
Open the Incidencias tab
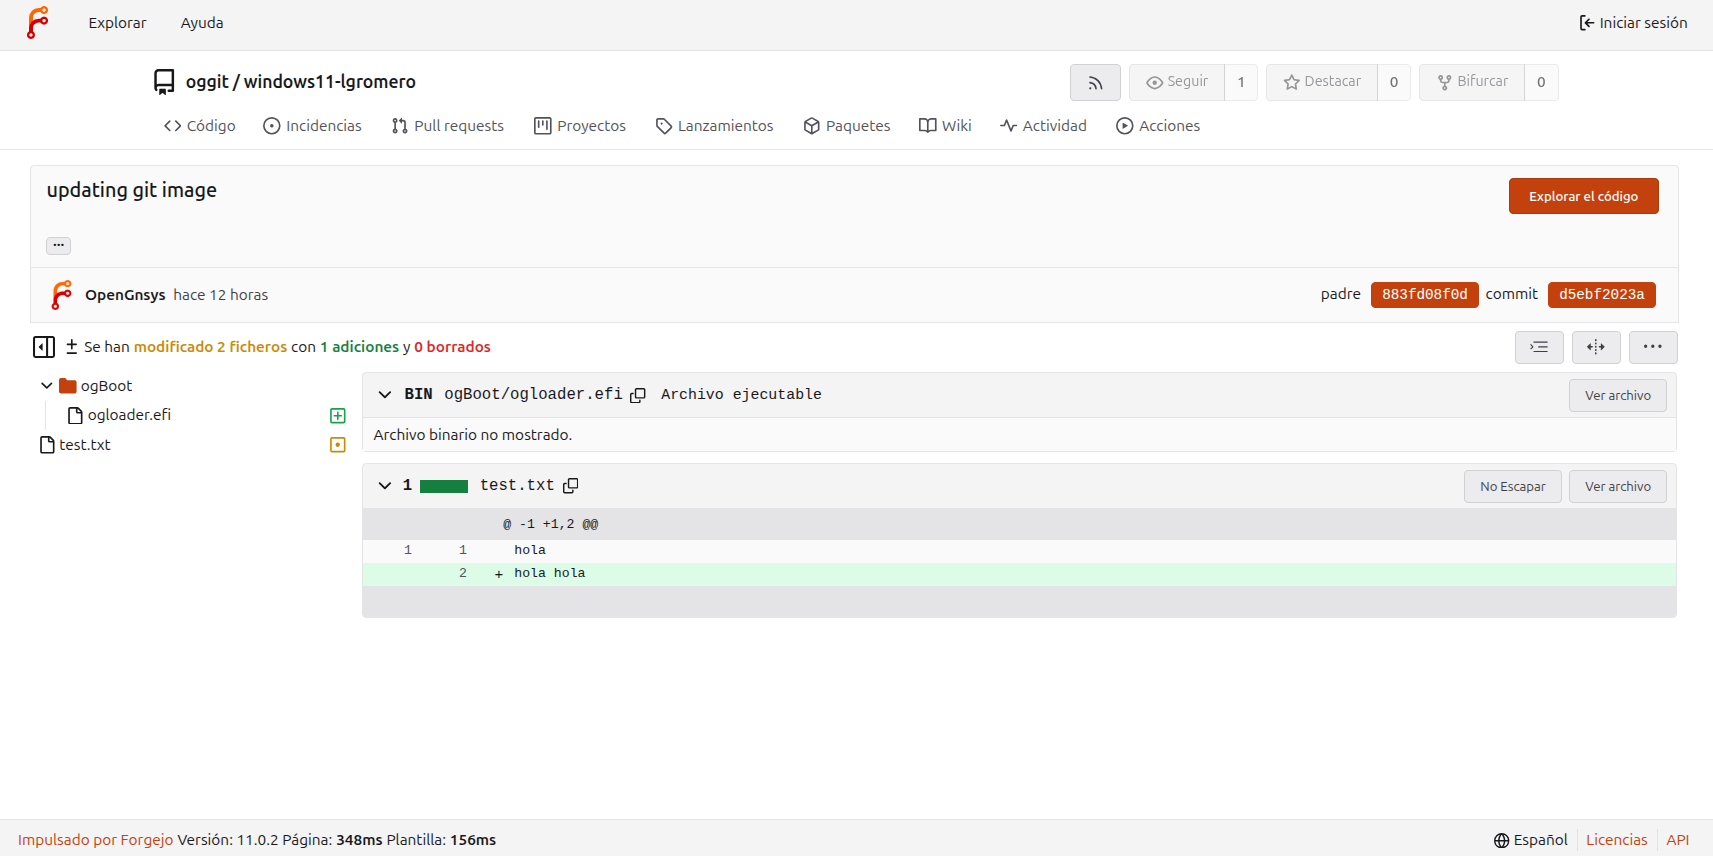coord(312,126)
